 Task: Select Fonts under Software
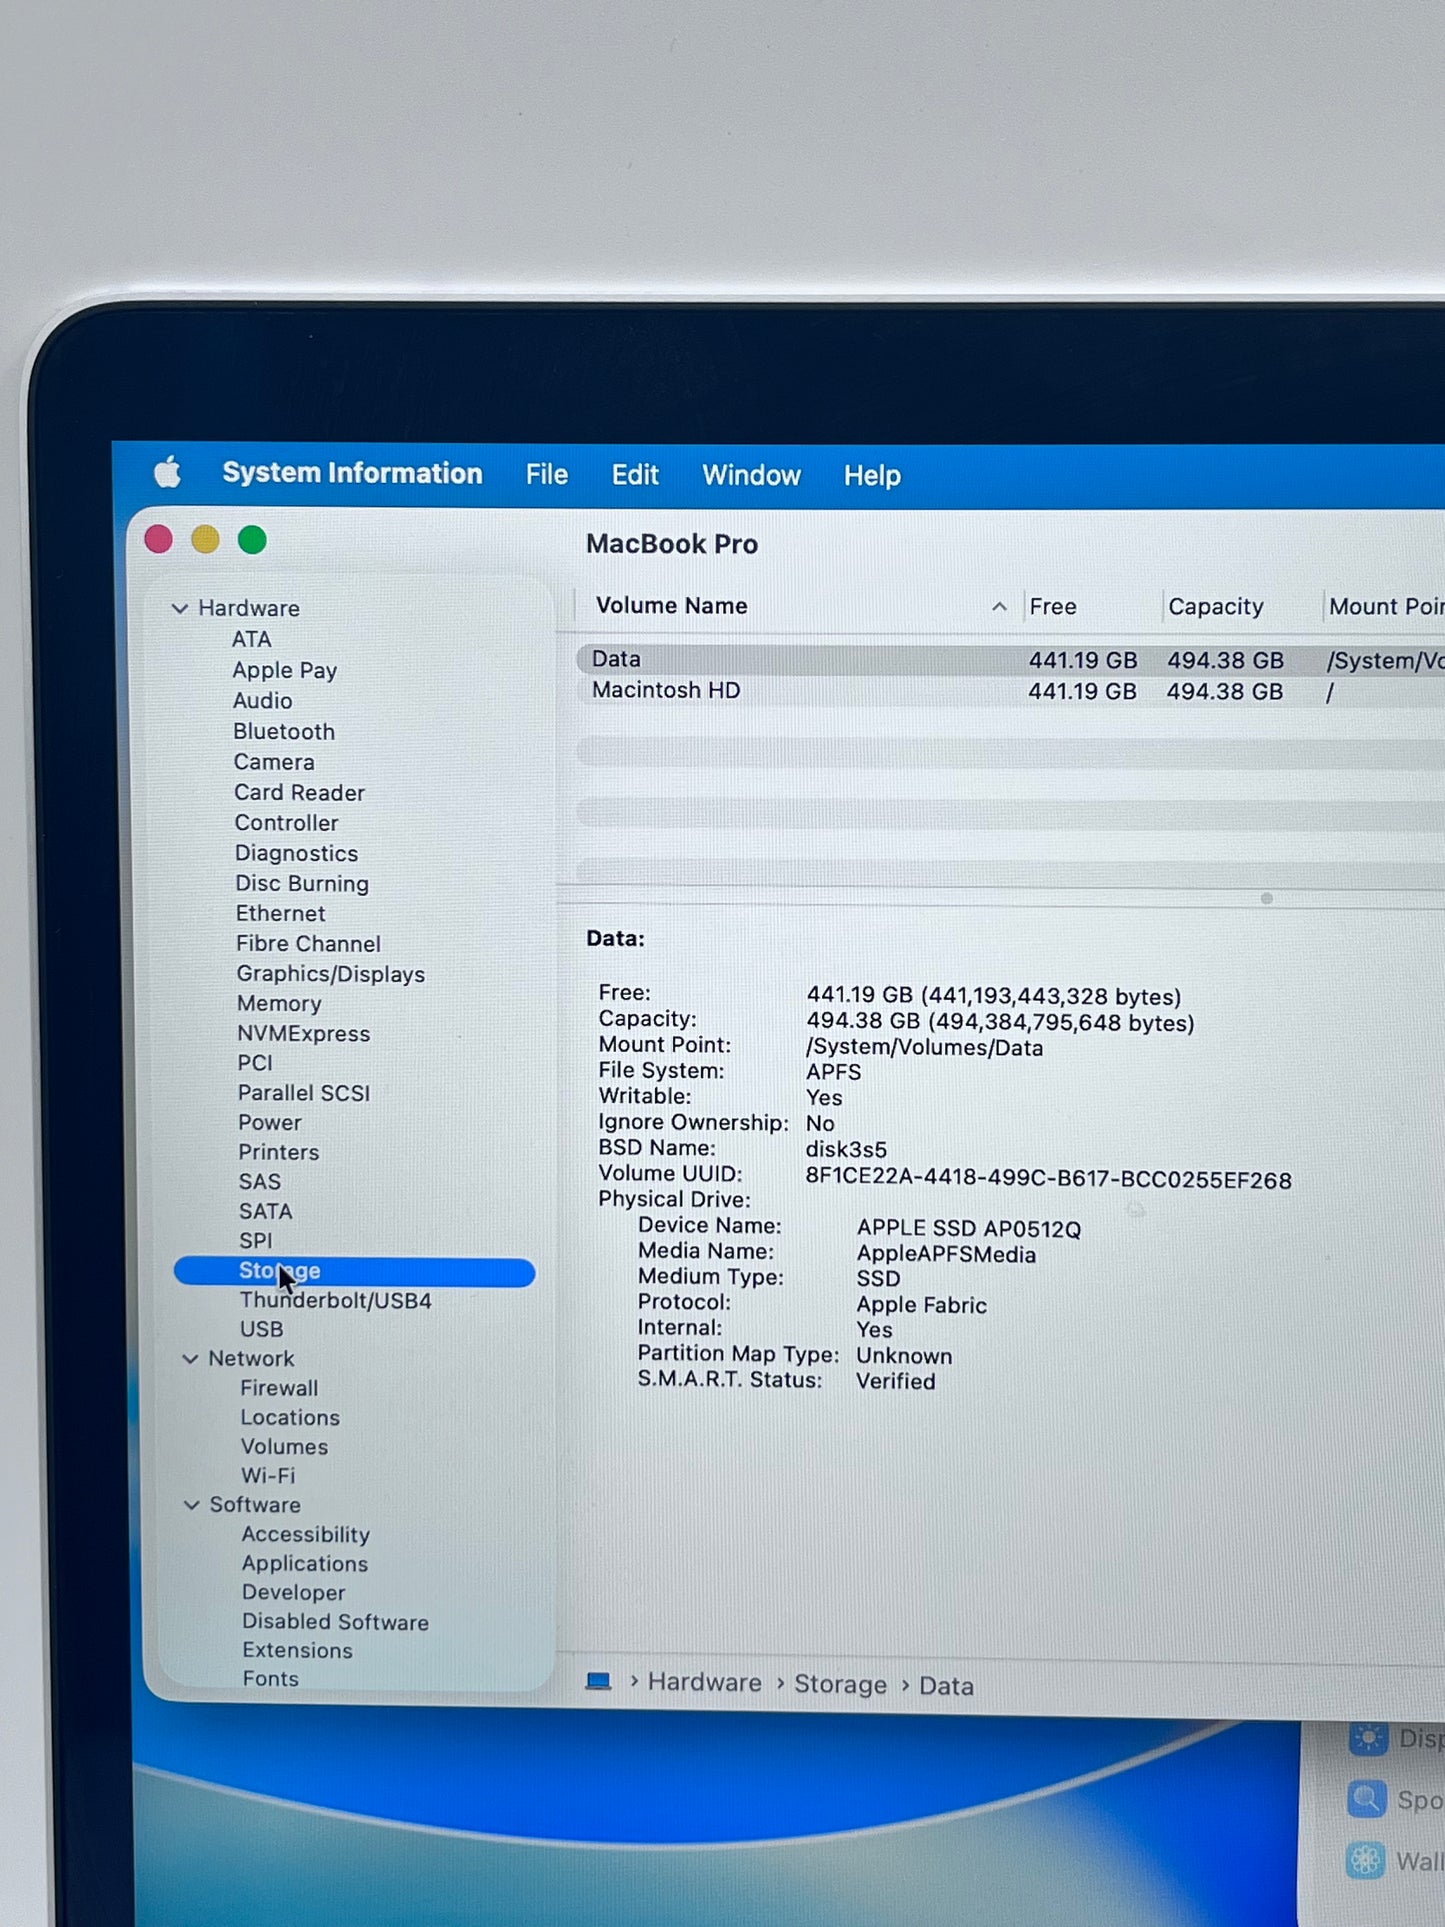(x=271, y=1678)
